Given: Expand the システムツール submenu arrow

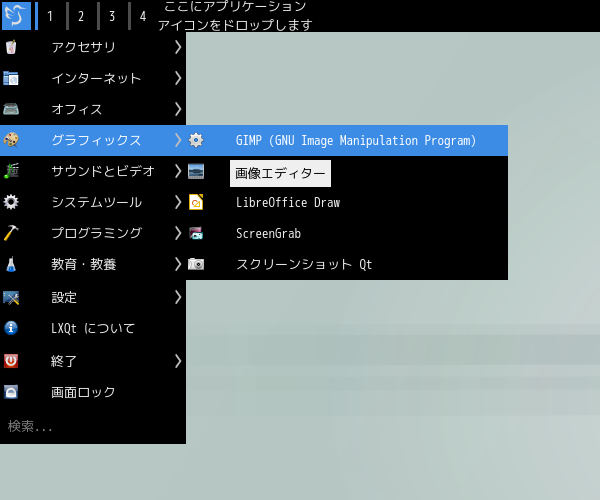Looking at the screenshot, I should pyautogui.click(x=178, y=202).
